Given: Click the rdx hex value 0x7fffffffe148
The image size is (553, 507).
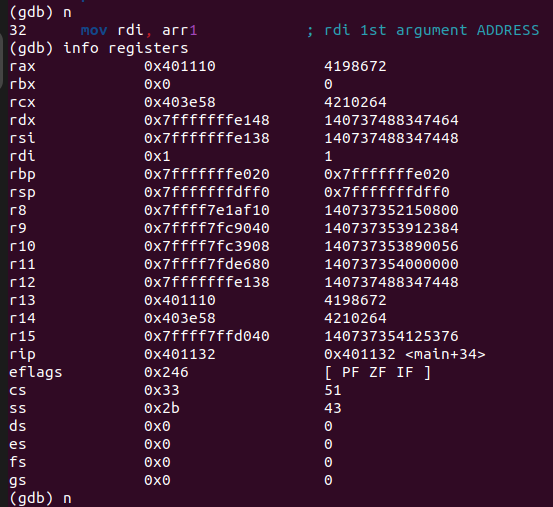Looking at the screenshot, I should coord(207,120).
